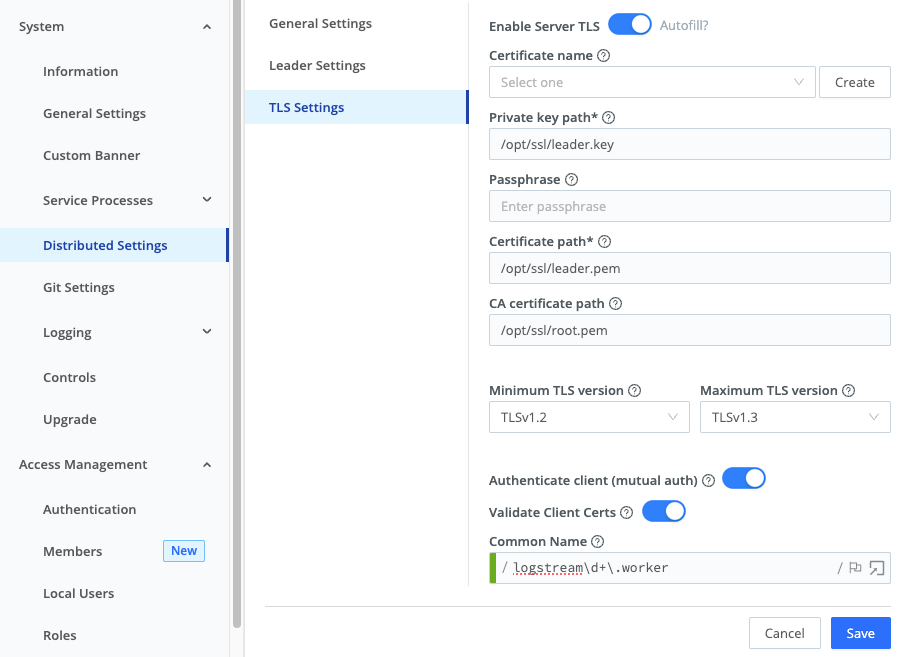906x657 pixels.
Task: Click the regex flag icon in Common Name field
Action: [x=855, y=567]
